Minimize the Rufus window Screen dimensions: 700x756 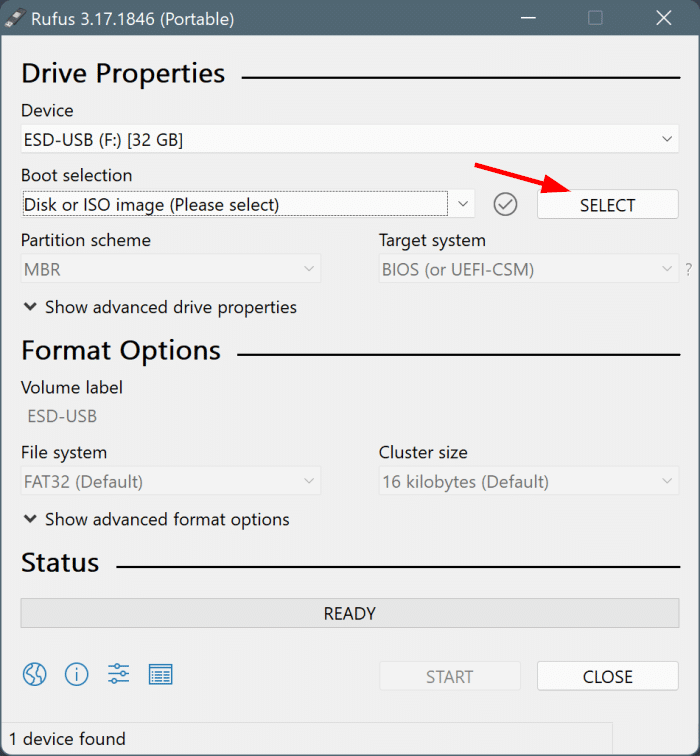coord(528,18)
